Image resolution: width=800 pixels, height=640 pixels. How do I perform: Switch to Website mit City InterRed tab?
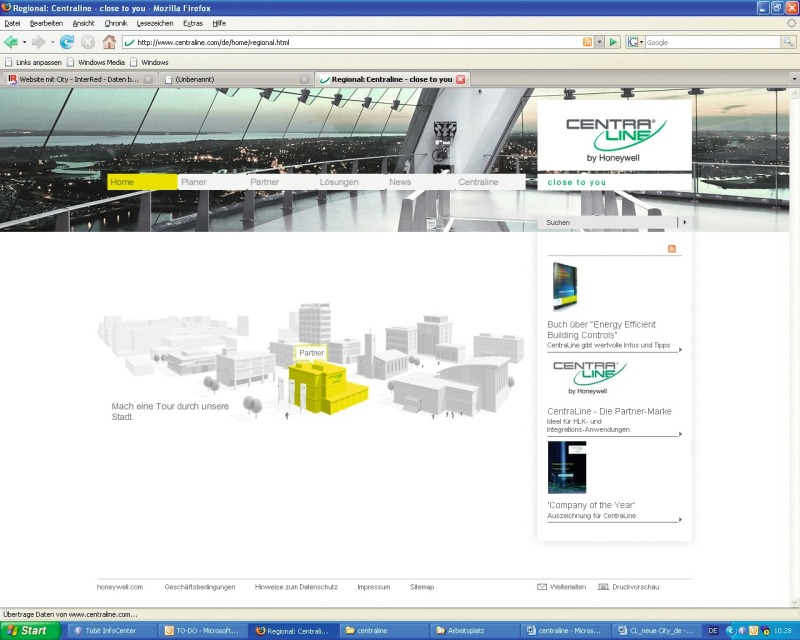coord(78,79)
